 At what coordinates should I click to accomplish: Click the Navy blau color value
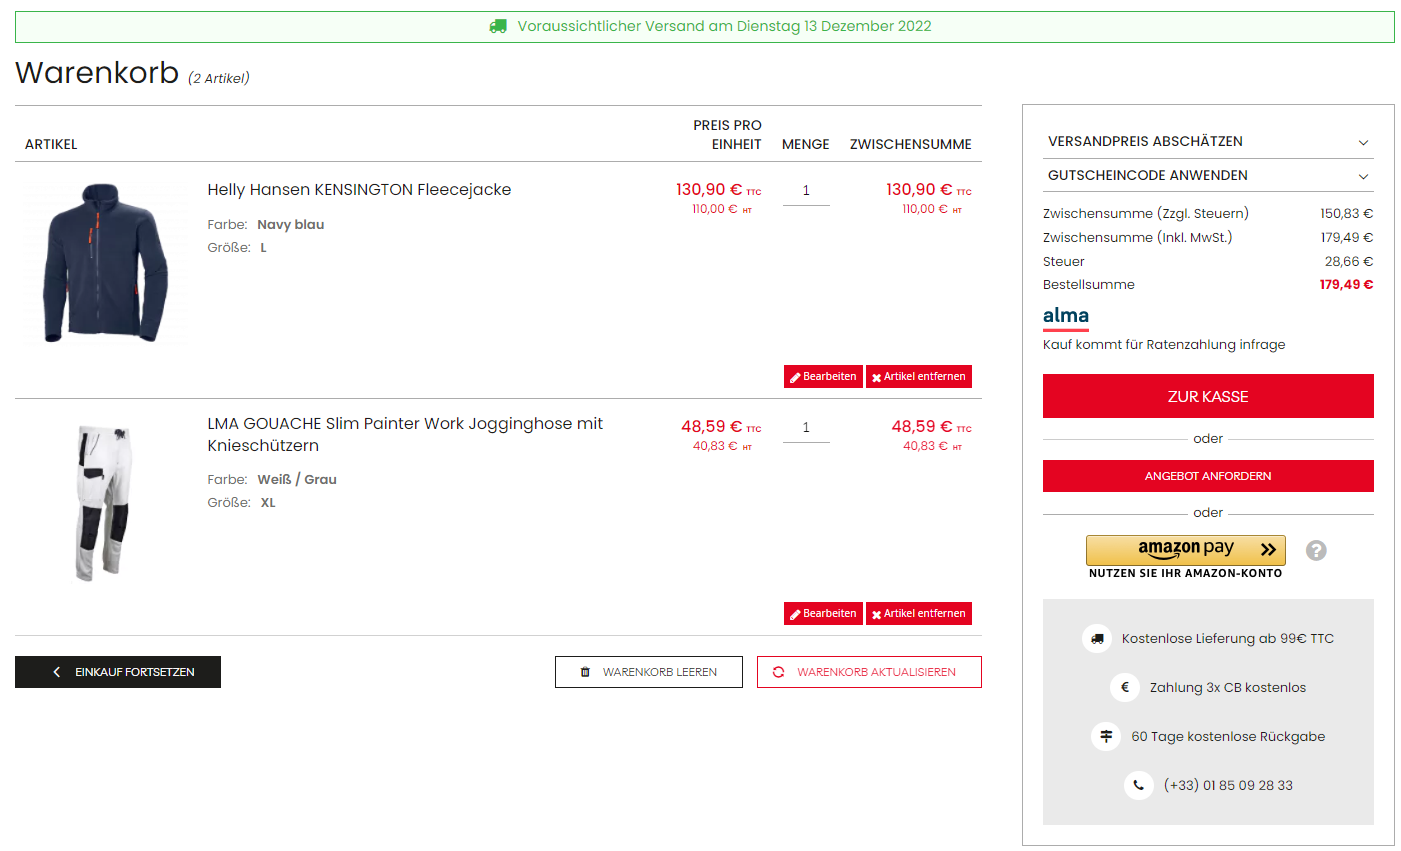point(291,224)
